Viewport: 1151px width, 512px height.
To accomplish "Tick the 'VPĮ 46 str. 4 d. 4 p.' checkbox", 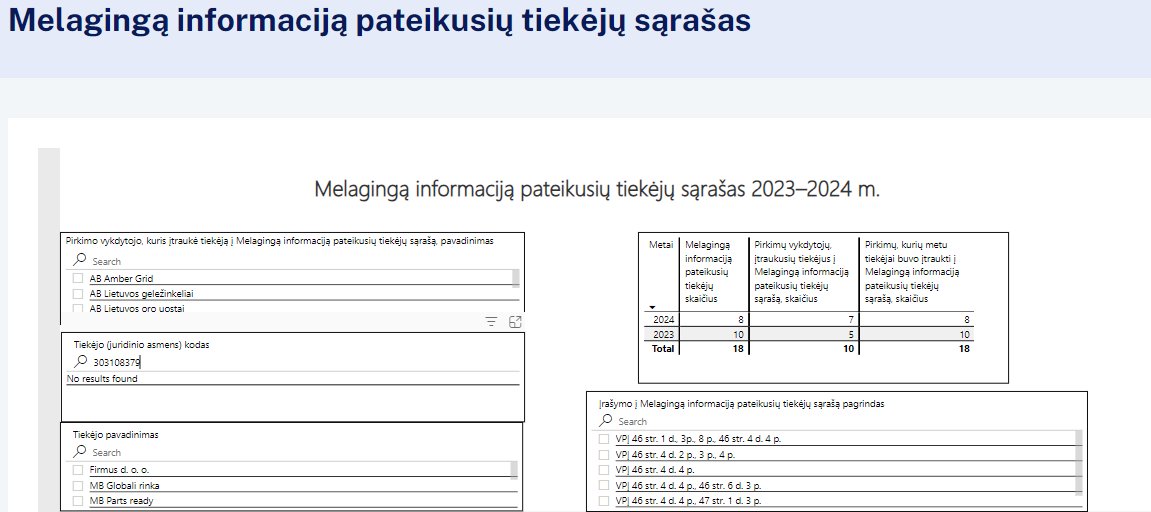I will click(603, 469).
